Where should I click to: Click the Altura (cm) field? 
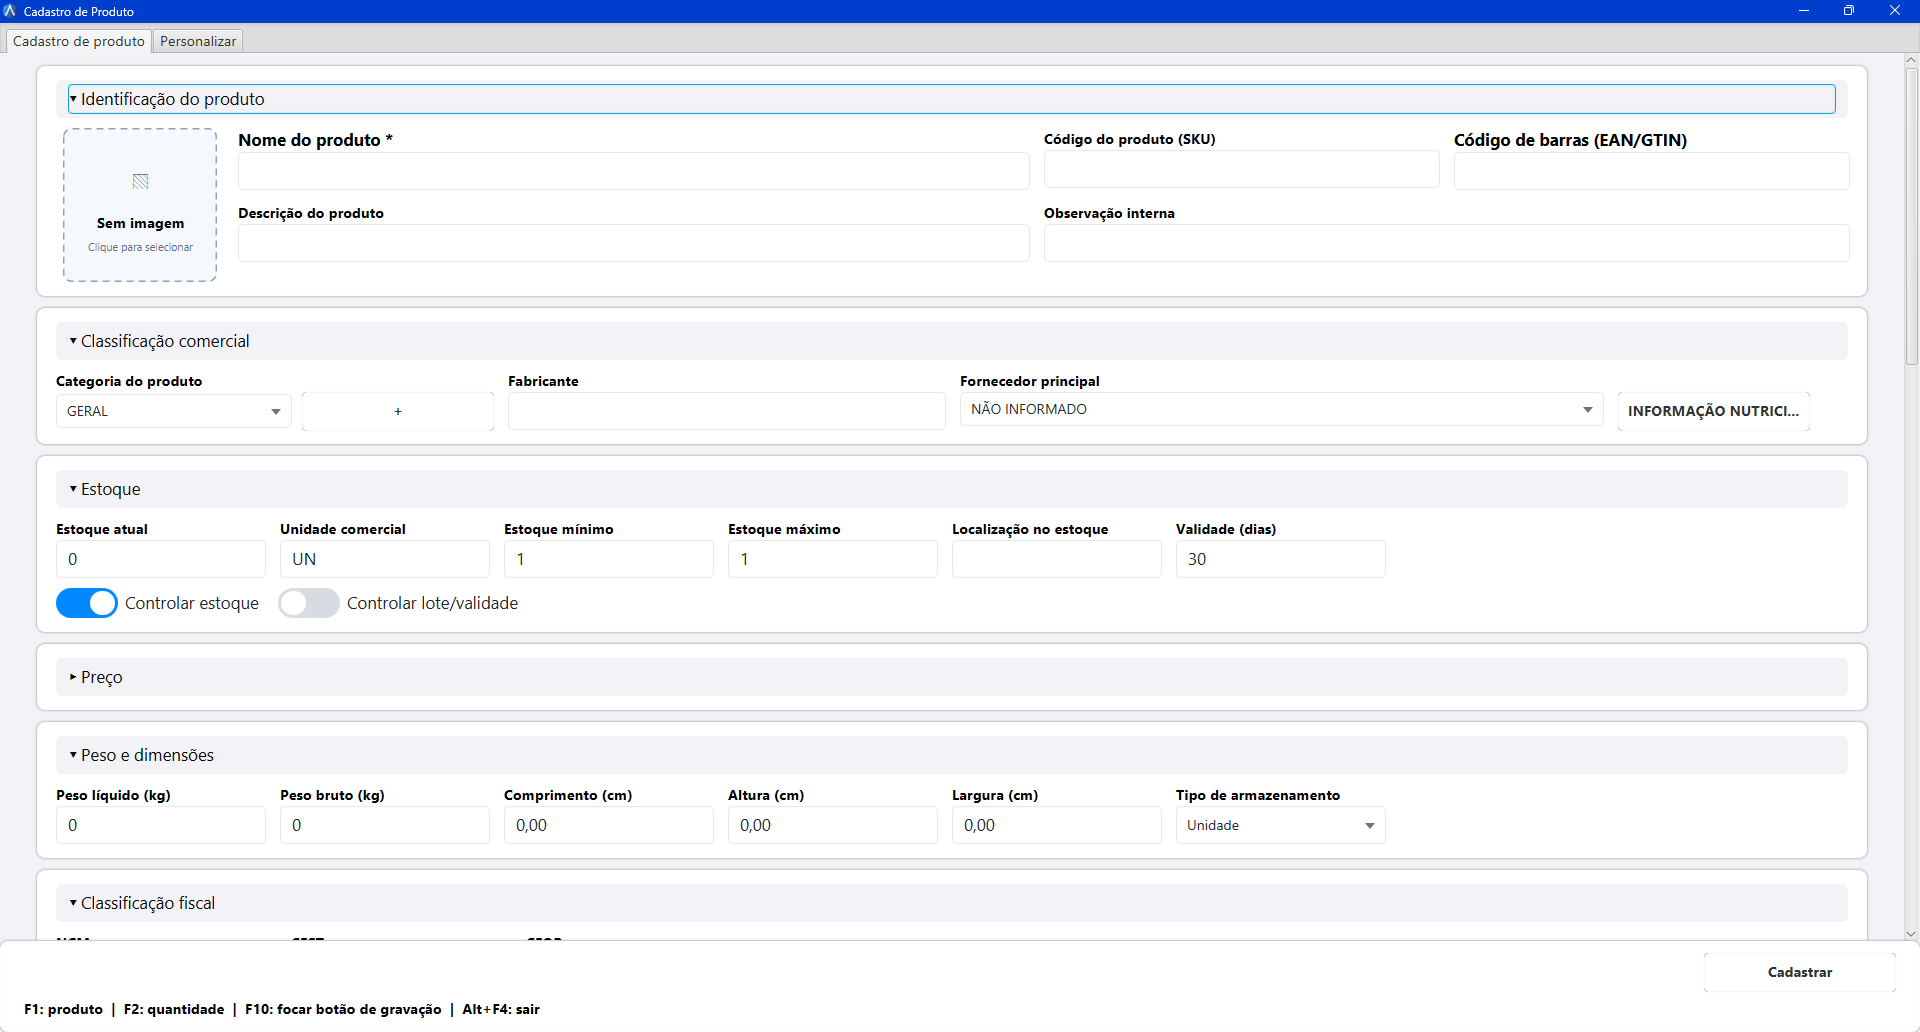833,825
